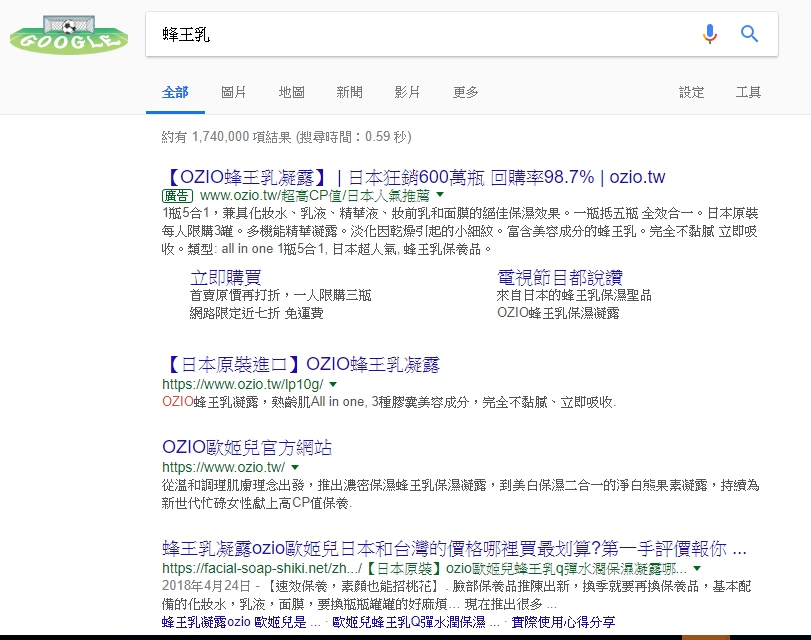Expand arrow next to https://www.ozio.tw/ URL
This screenshot has width=811, height=640.
coord(295,467)
